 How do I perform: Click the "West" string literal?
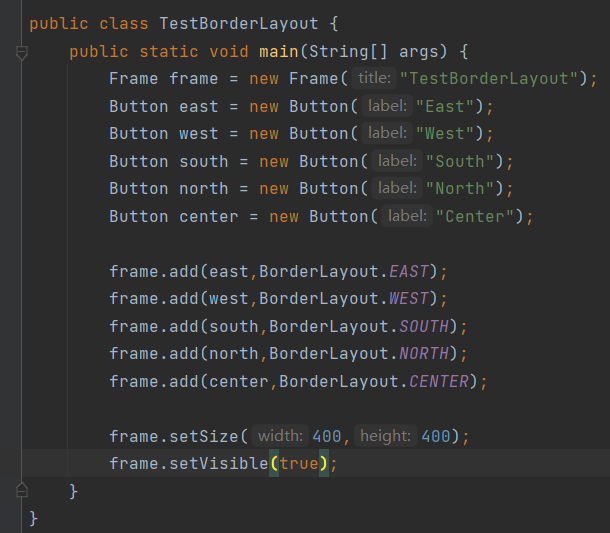(445, 133)
